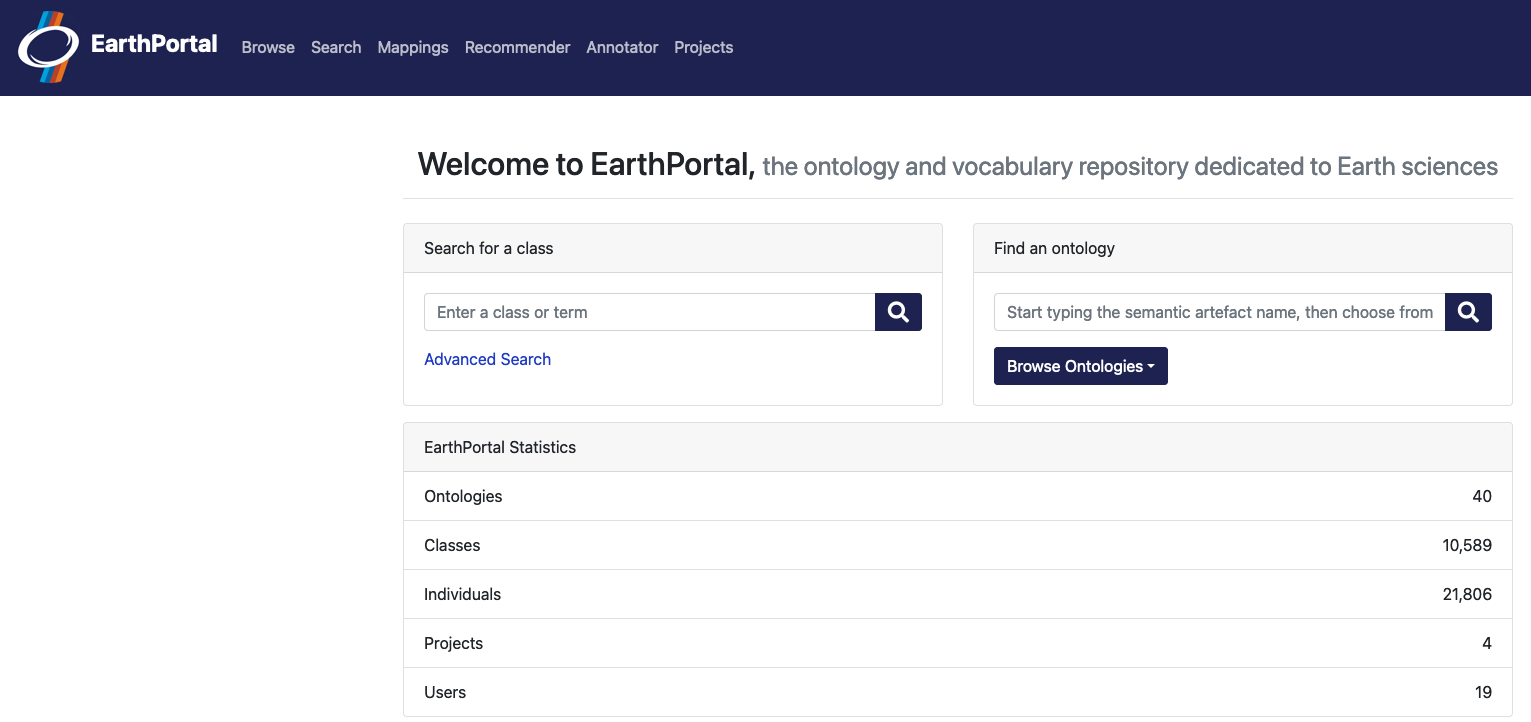Viewport: 1531px width, 722px height.
Task: Click the ontology count value 40
Action: 1482,496
